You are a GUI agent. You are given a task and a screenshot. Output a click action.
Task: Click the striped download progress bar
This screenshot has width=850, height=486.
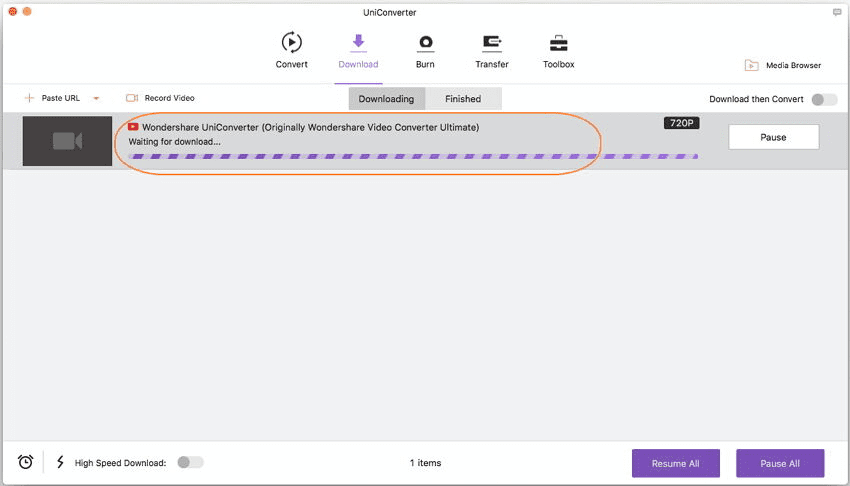tap(413, 157)
